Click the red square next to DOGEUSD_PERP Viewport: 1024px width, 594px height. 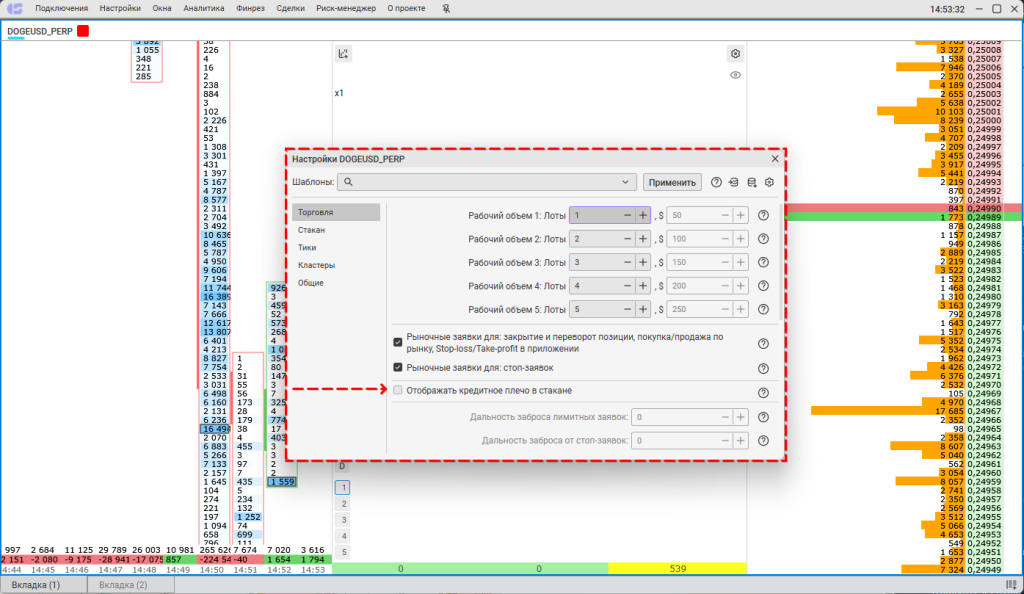pos(83,31)
